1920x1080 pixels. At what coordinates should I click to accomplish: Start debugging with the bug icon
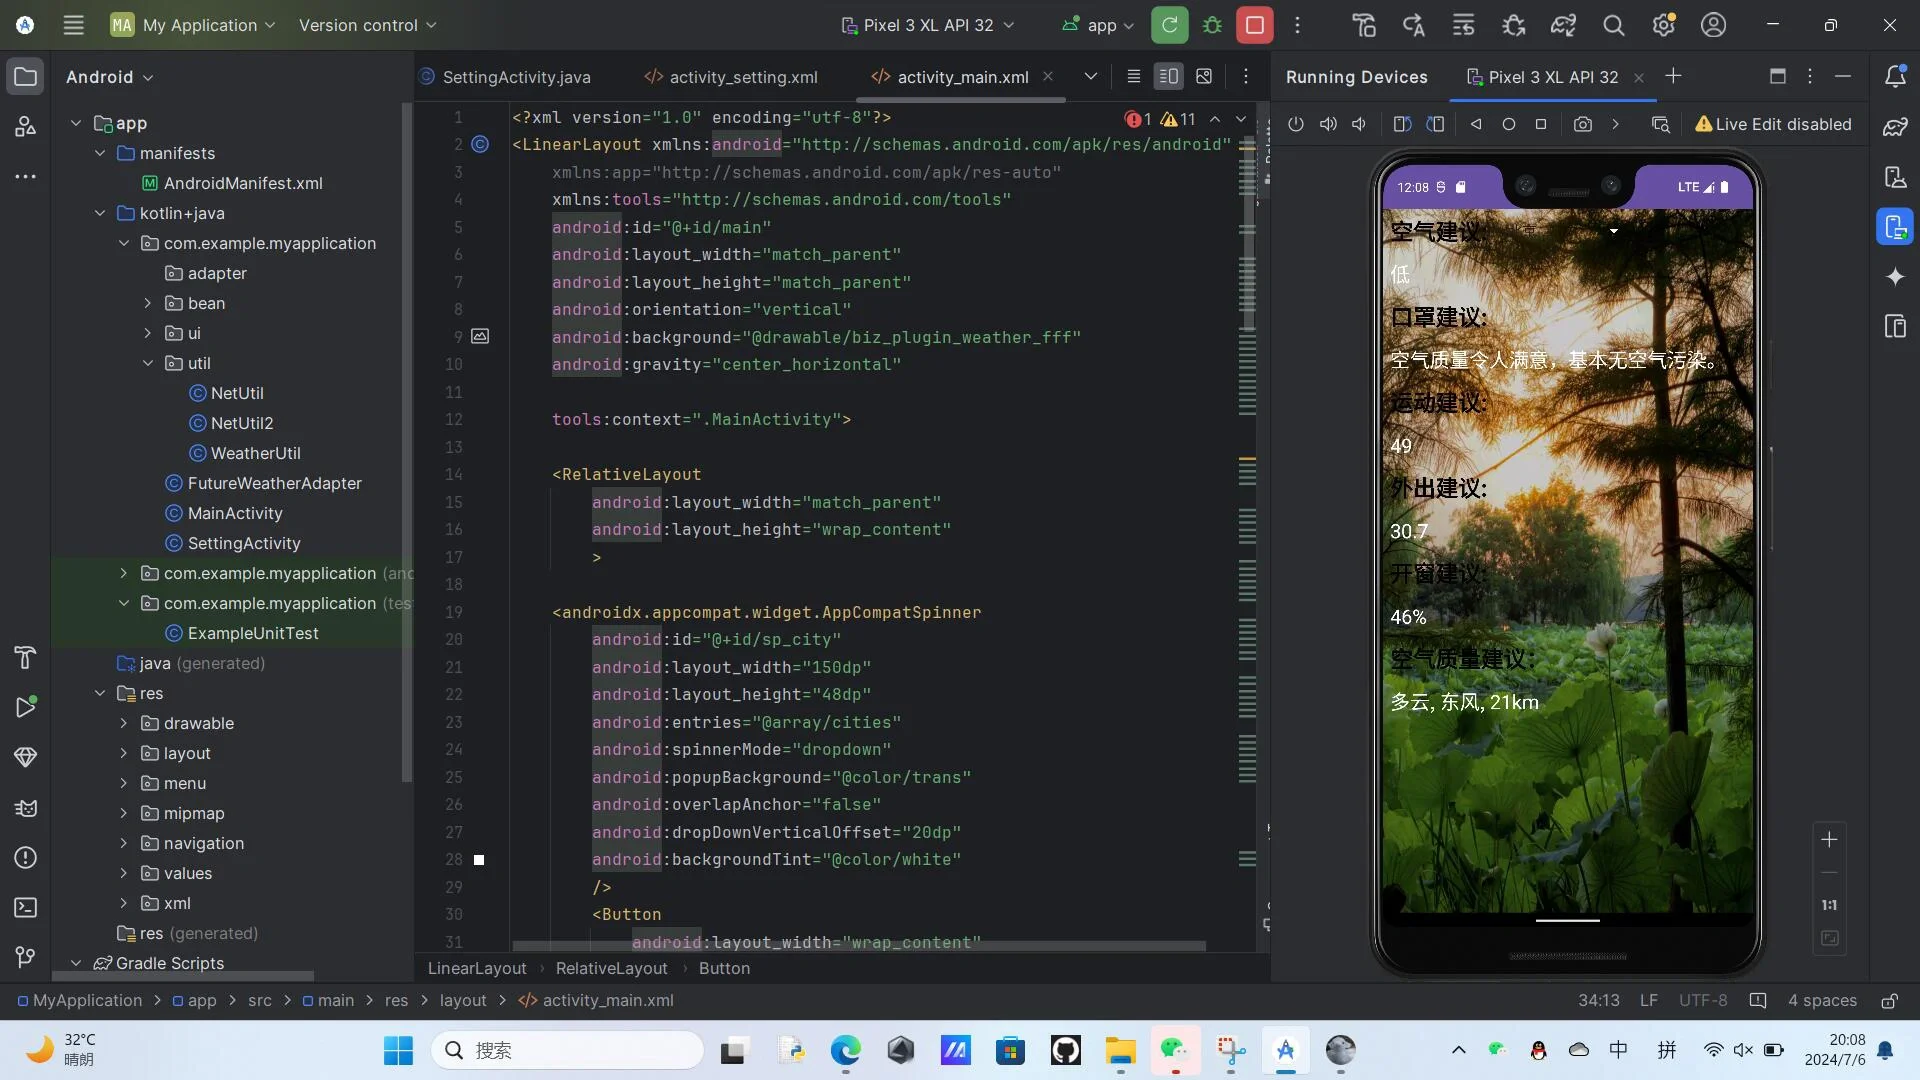[x=1212, y=25]
